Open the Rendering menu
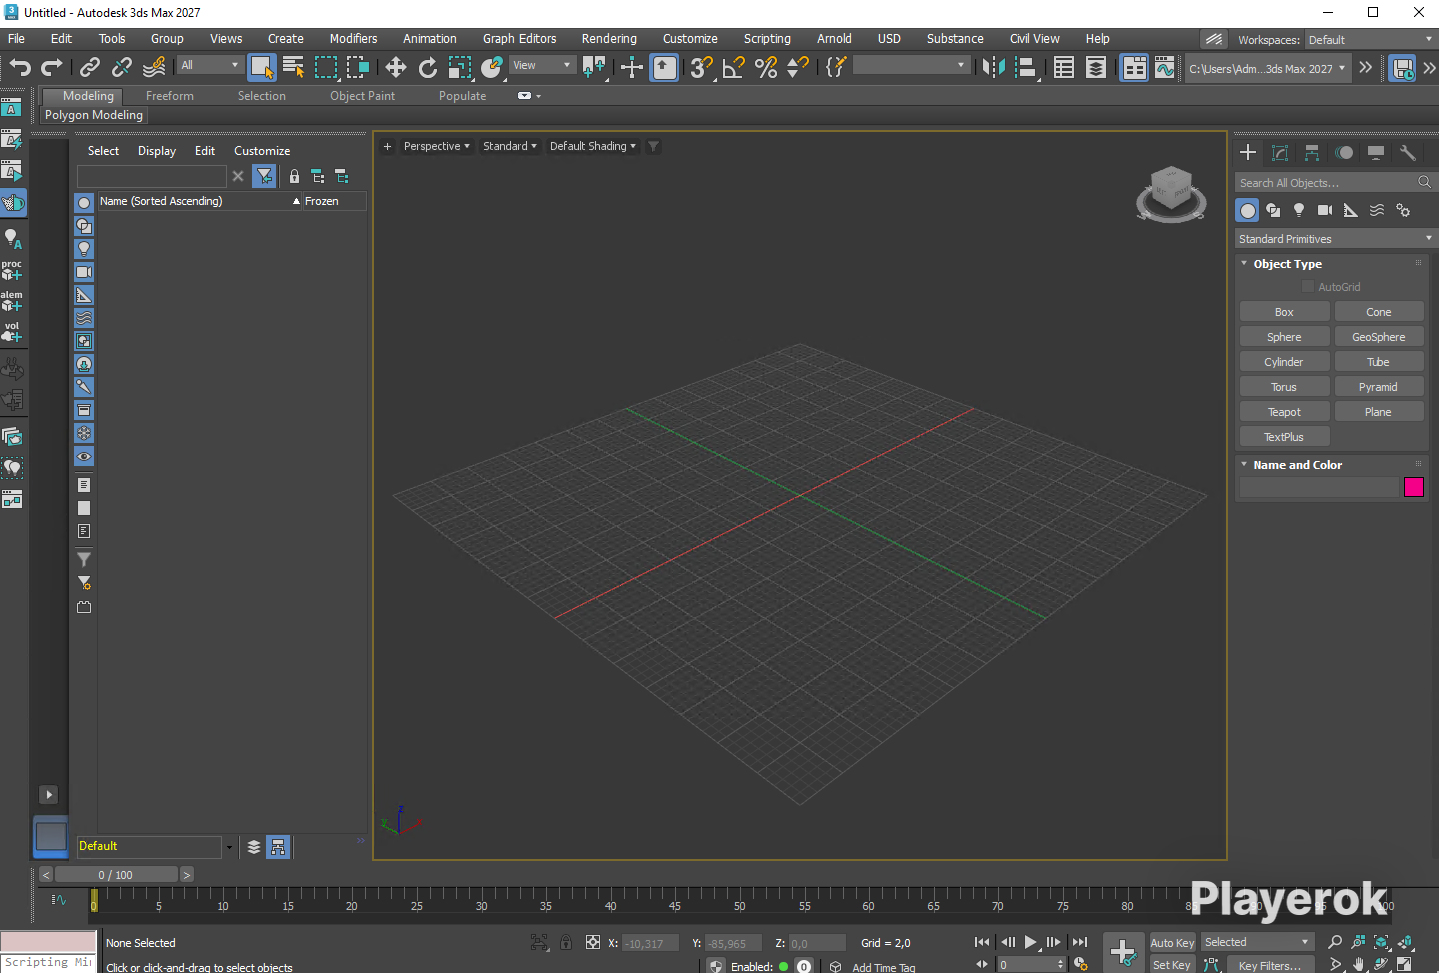1439x973 pixels. point(609,39)
